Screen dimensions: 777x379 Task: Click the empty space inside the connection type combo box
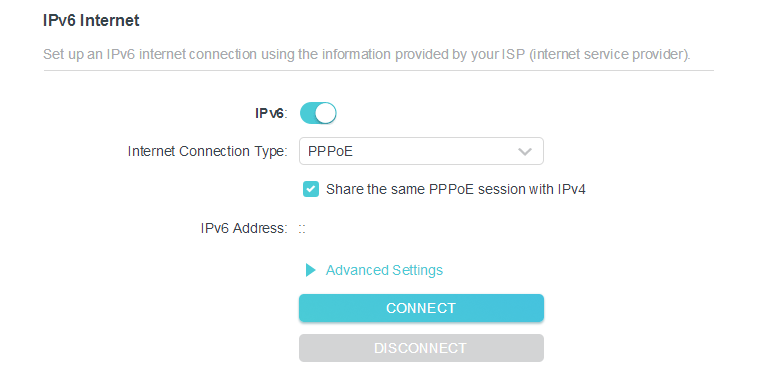(434, 151)
